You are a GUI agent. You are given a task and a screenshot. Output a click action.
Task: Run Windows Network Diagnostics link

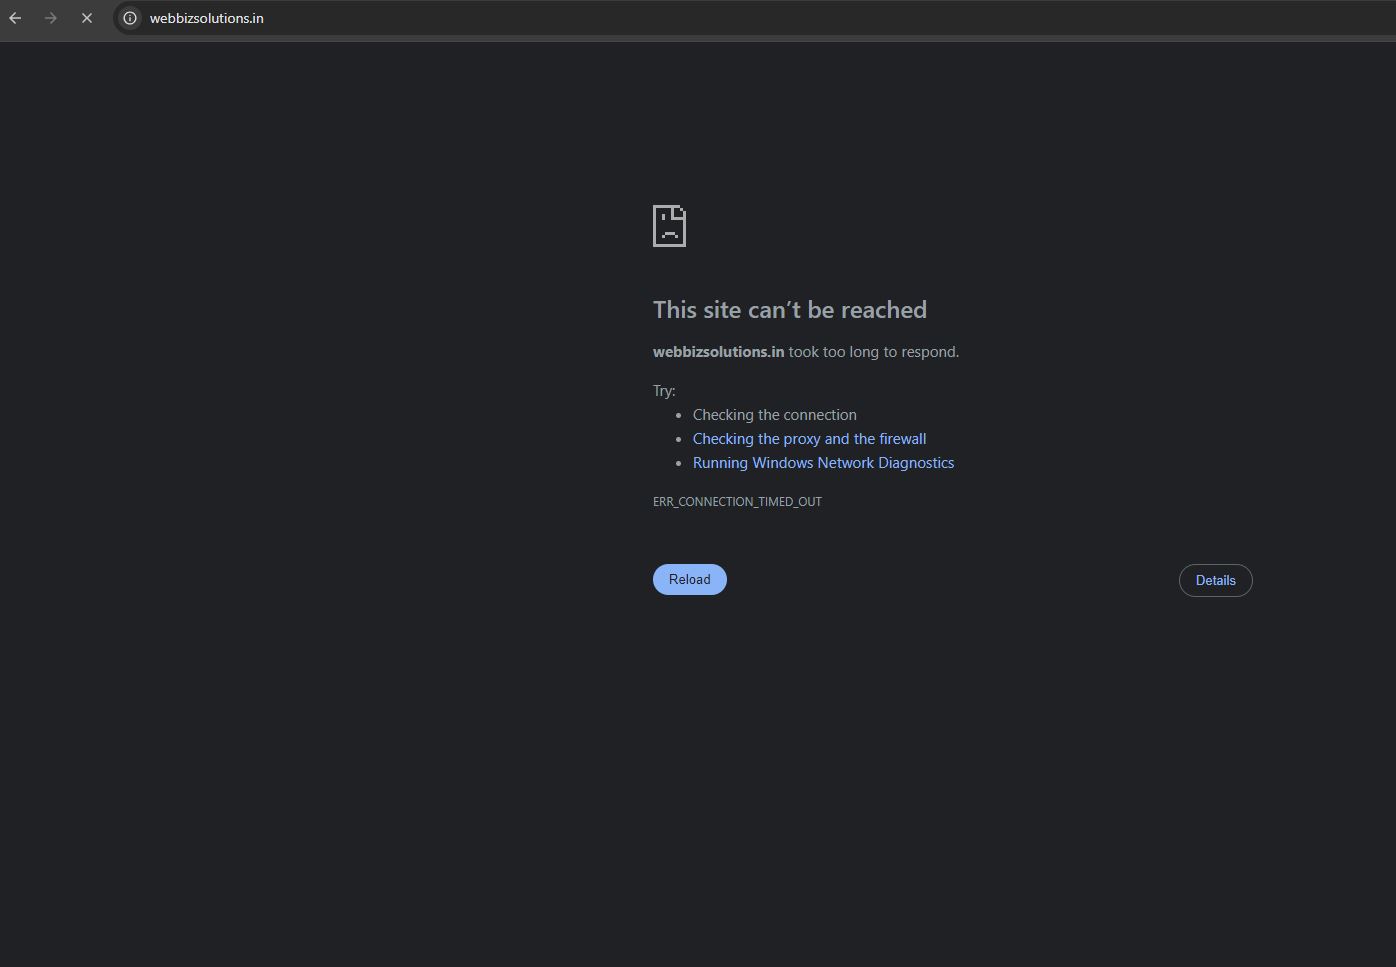click(823, 463)
